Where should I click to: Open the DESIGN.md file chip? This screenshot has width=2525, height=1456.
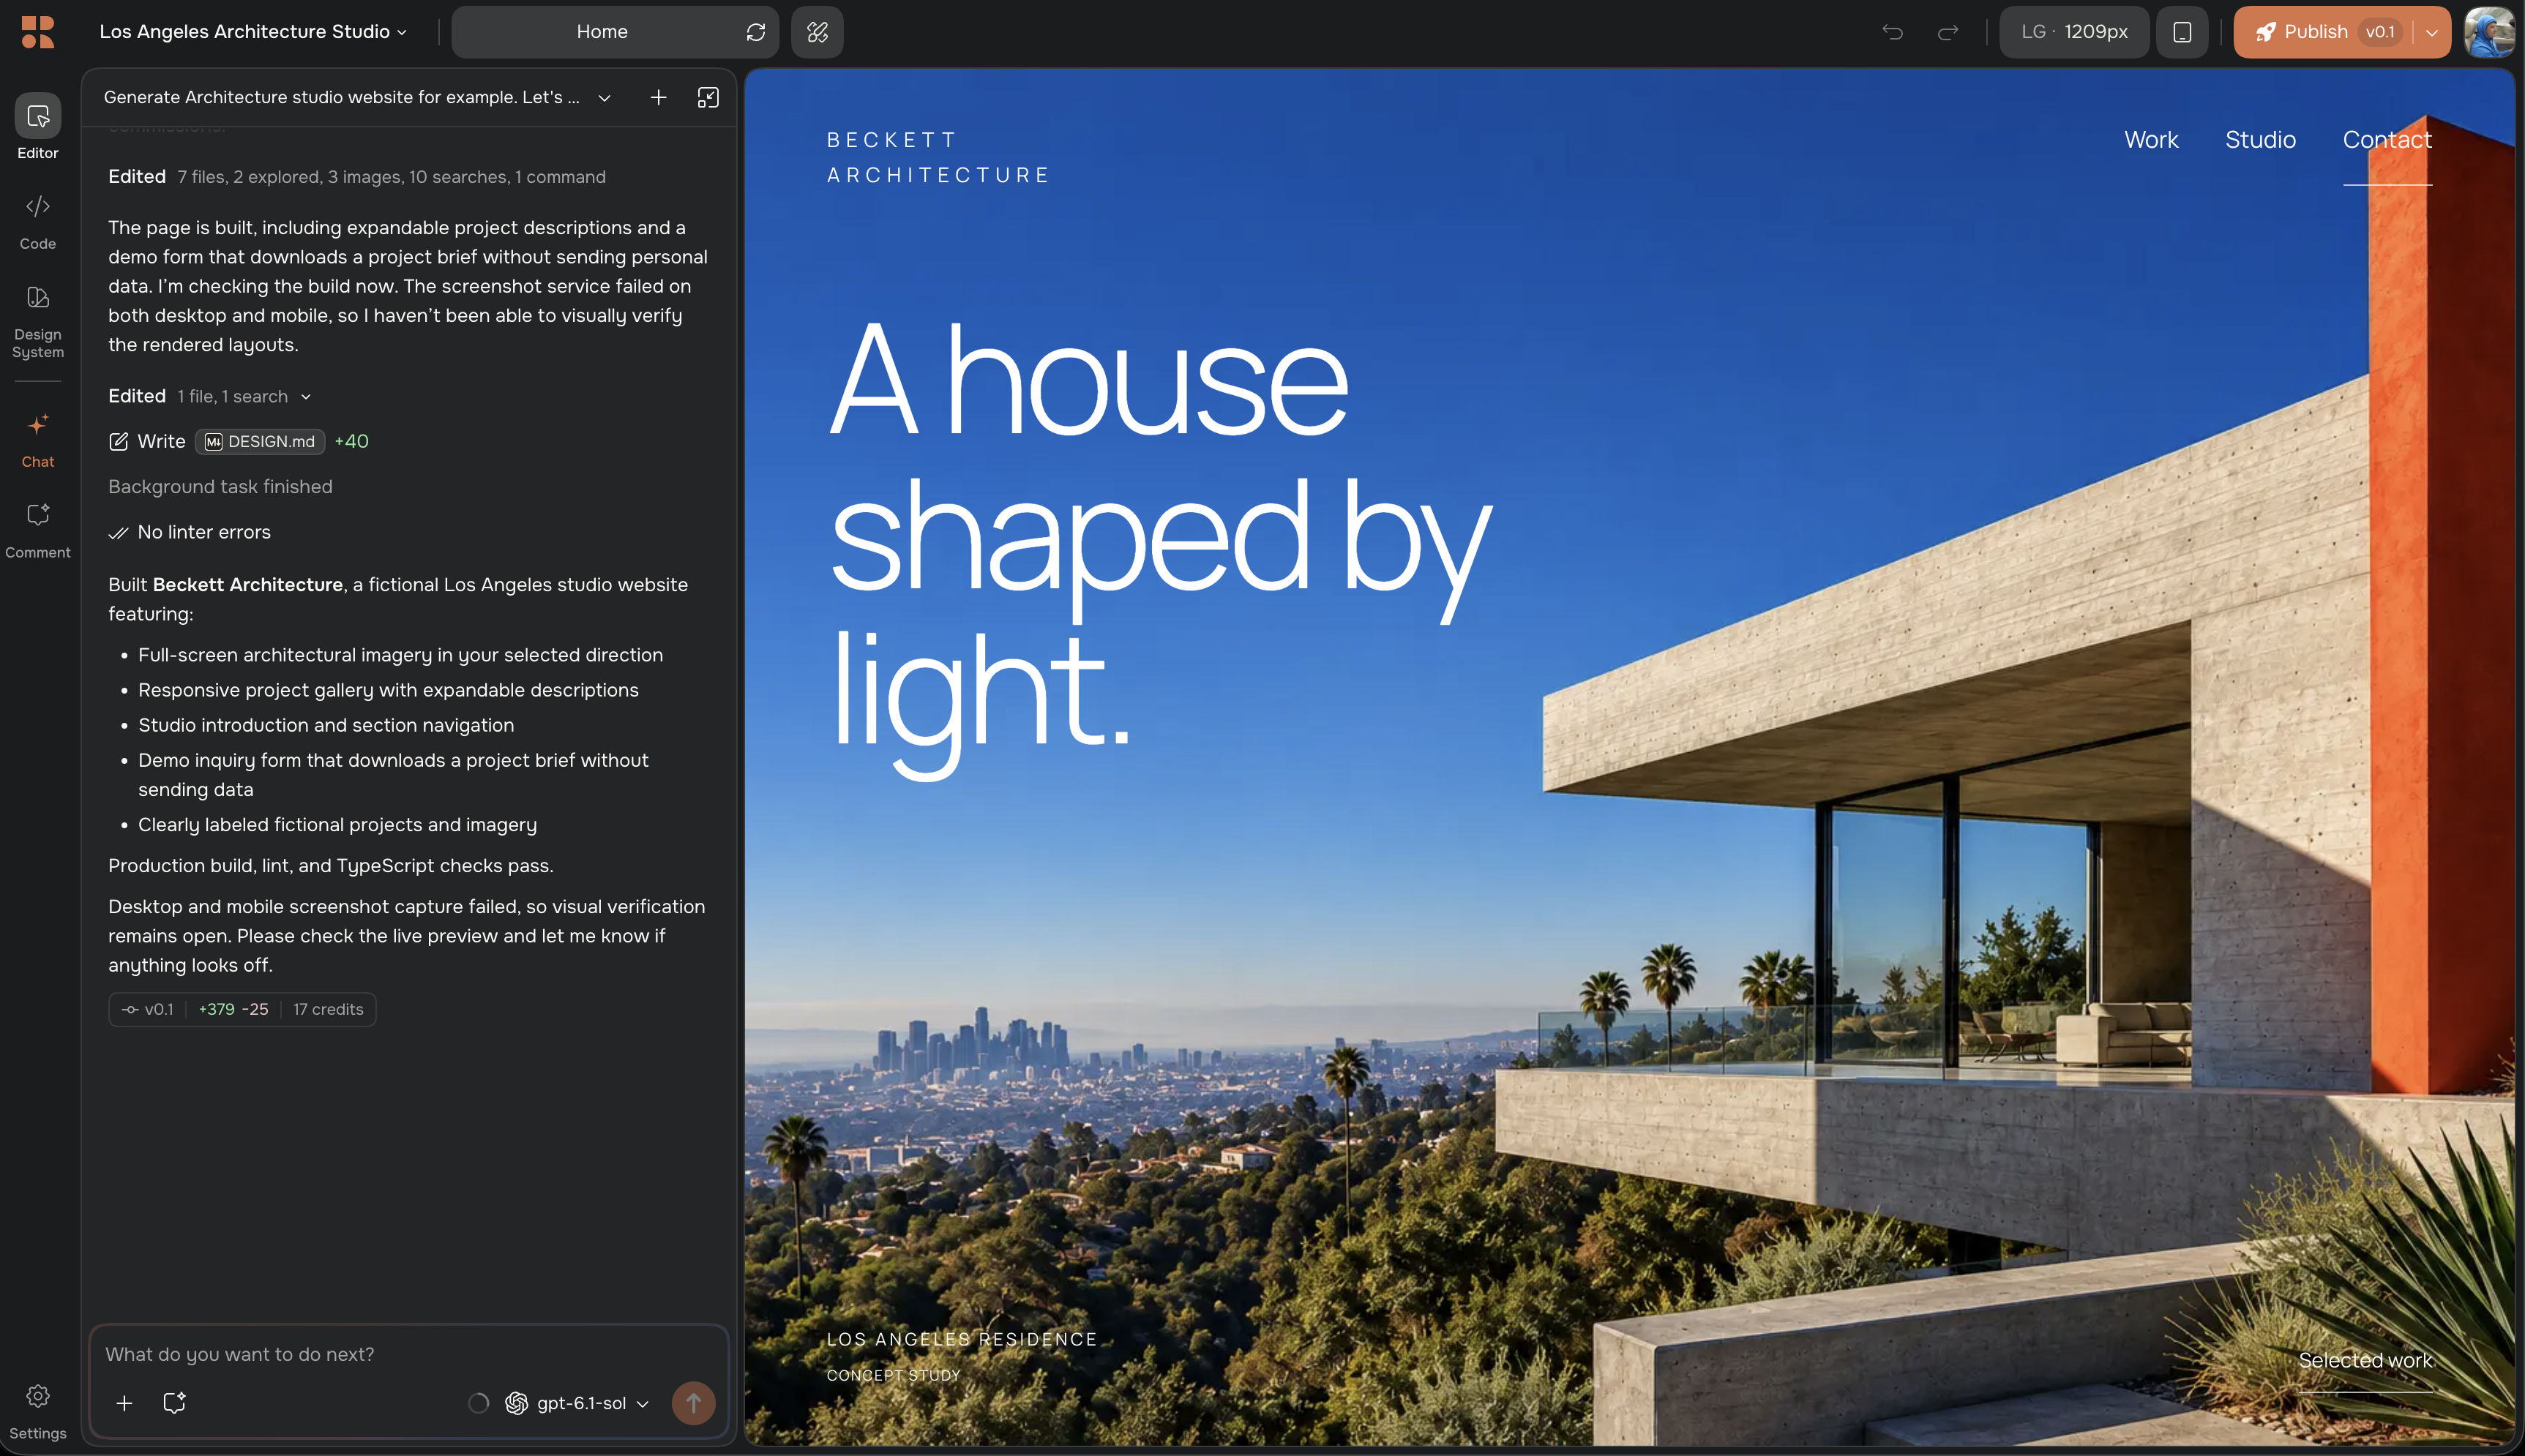[260, 441]
